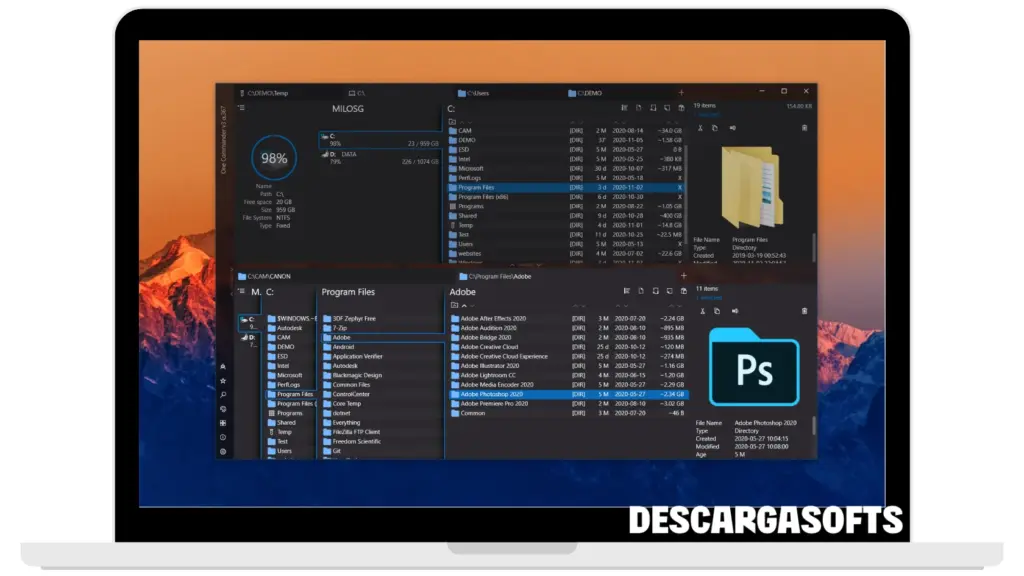Select Blackmagic Design in Program Files column
The height and width of the screenshot is (576, 1024).
(x=357, y=375)
